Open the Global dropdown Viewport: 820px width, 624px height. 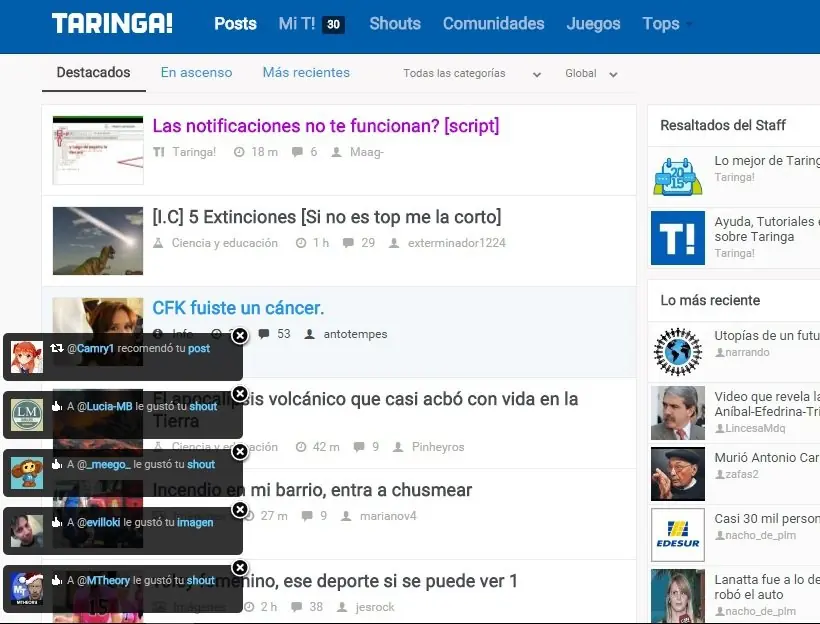tap(591, 73)
